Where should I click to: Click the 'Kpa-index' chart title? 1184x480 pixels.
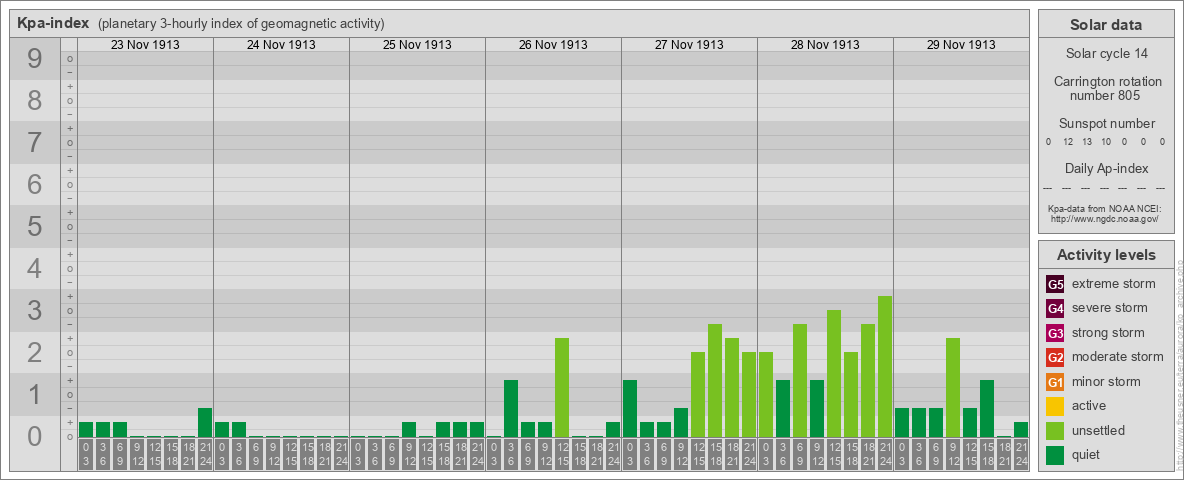click(54, 23)
